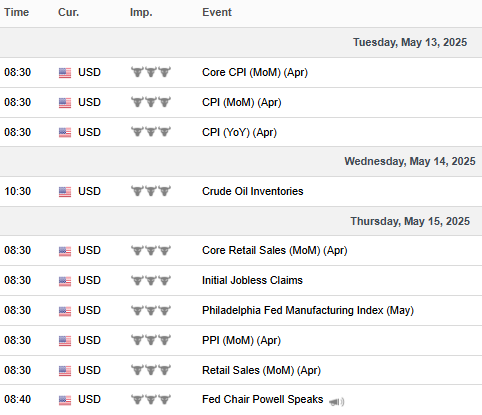This screenshot has width=482, height=415.
Task: Click the US flag in Philadelphia Fed Manufacturing row
Action: (x=65, y=311)
